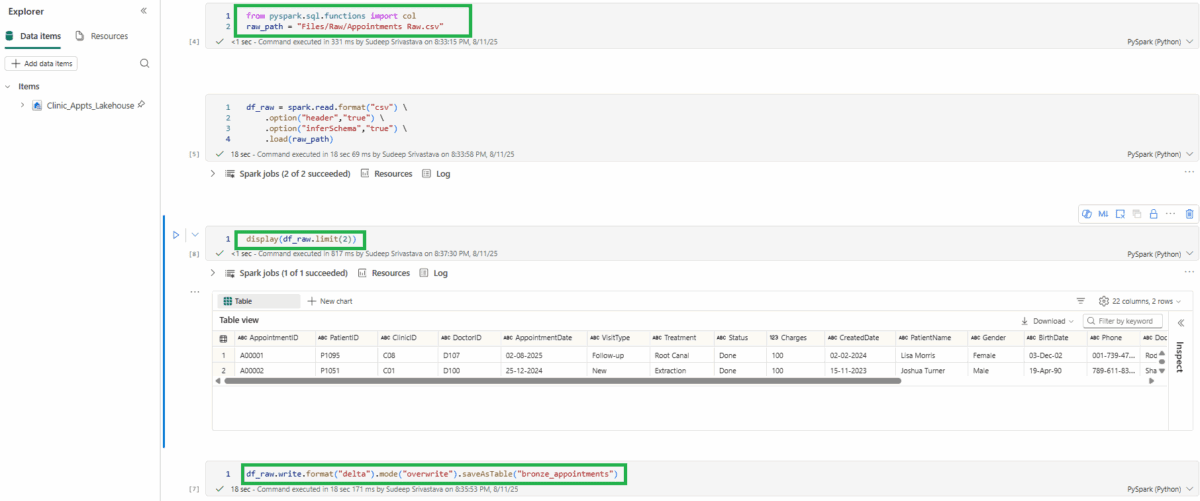The image size is (1200, 501).
Task: Open the Data items tab
Action: click(x=33, y=36)
